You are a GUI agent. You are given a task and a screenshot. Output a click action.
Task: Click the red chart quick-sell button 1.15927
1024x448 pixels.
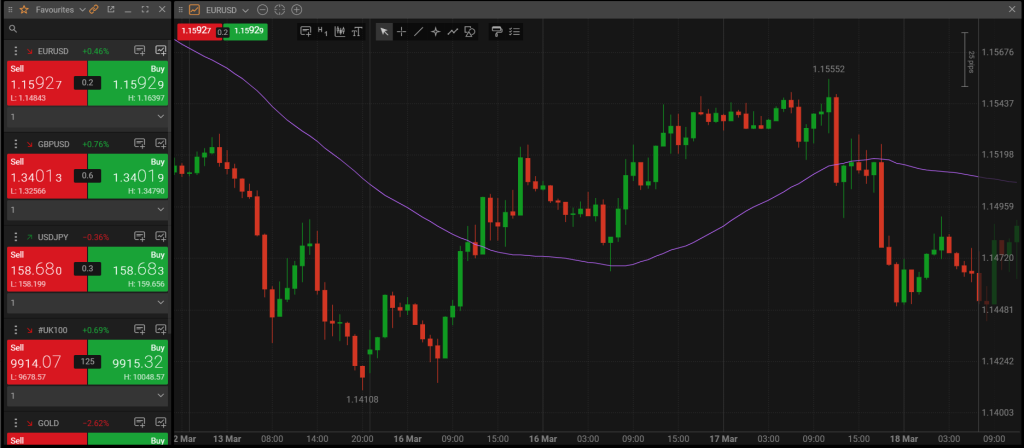point(197,31)
